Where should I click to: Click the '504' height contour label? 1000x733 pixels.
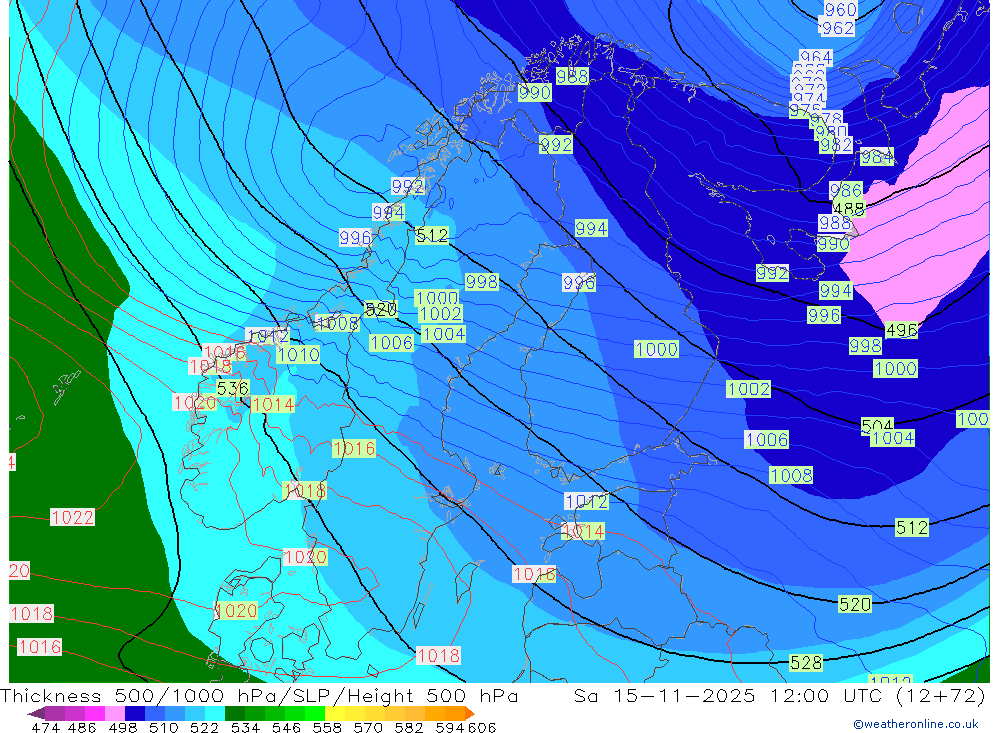tap(877, 425)
